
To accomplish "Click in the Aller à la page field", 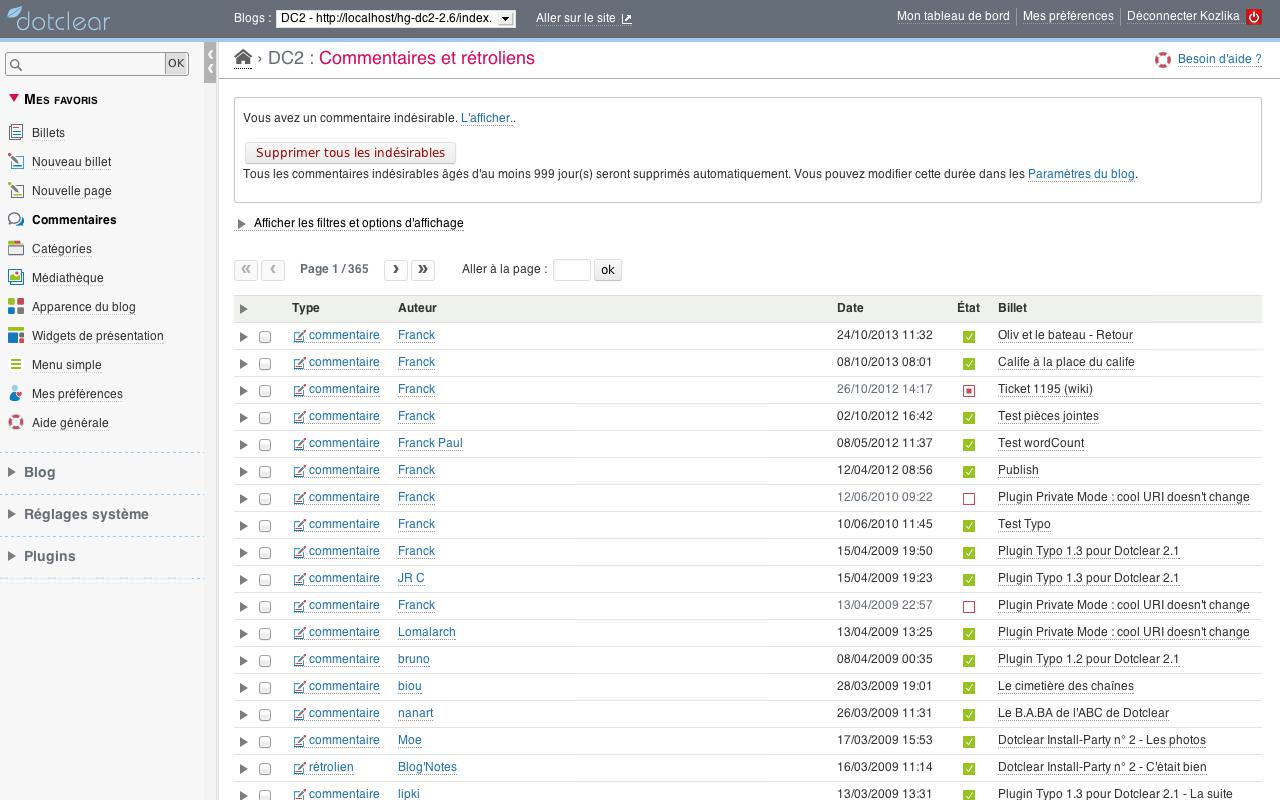I will point(571,270).
